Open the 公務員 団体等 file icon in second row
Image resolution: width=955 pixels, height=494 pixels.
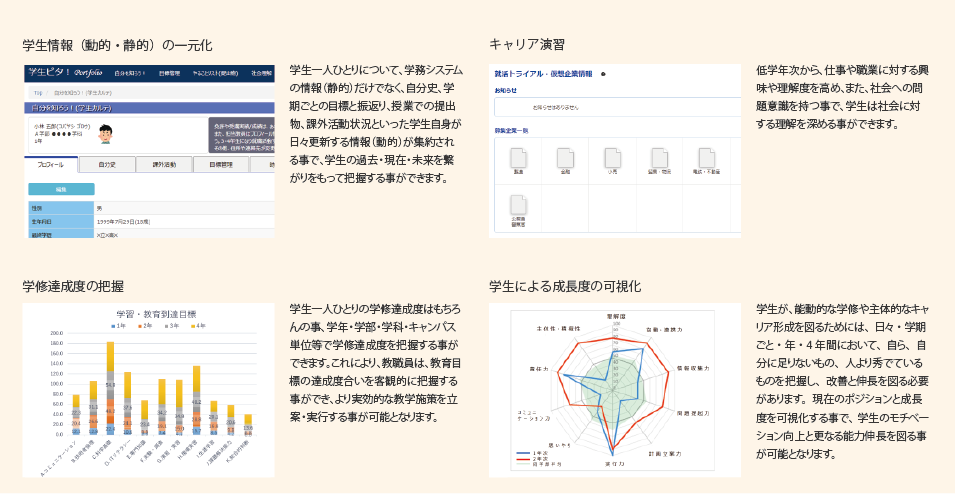518,205
